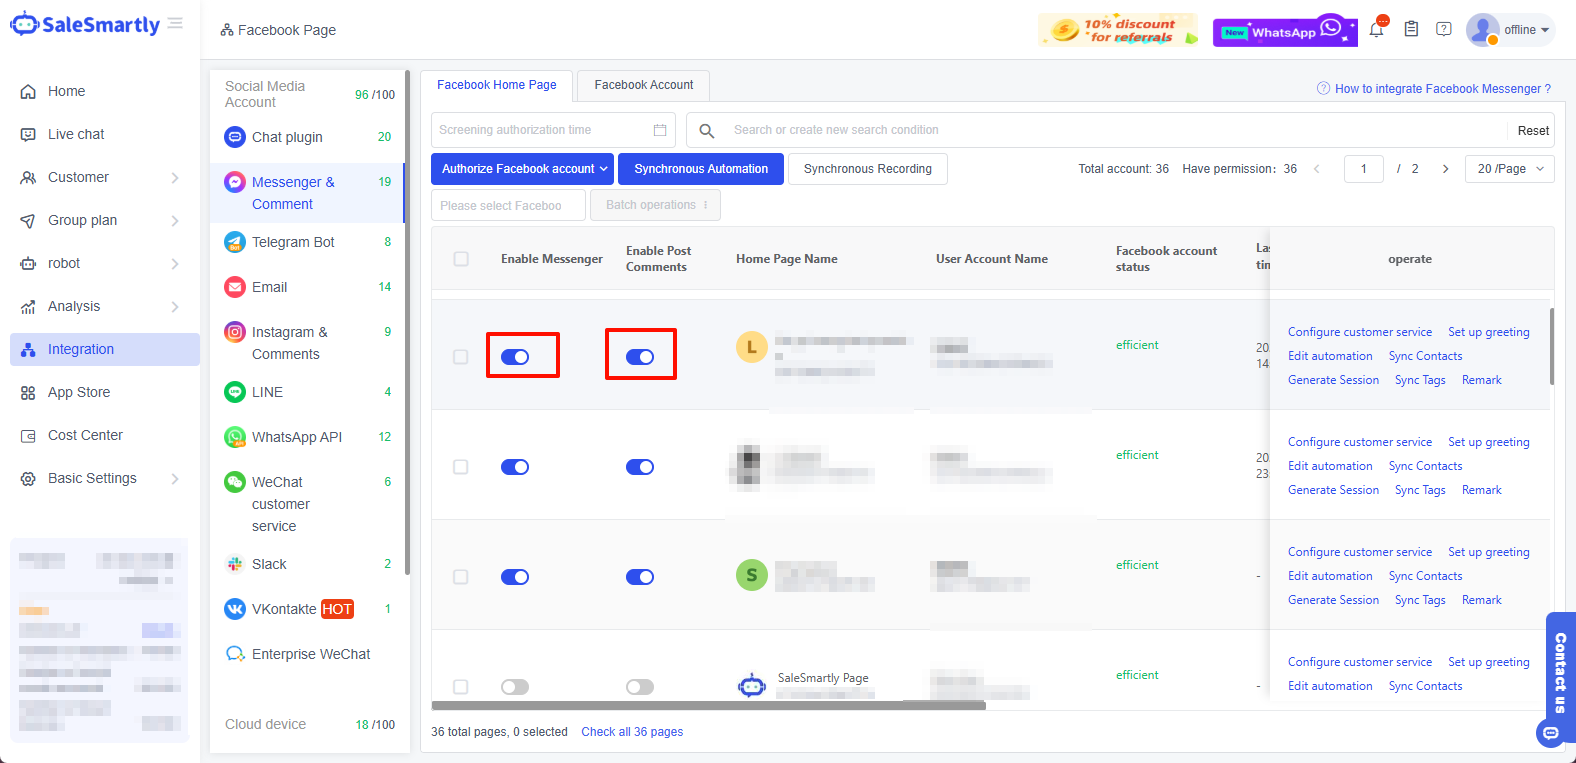Click the Reset button
Screen dimensions: 1576x763
point(1533,130)
